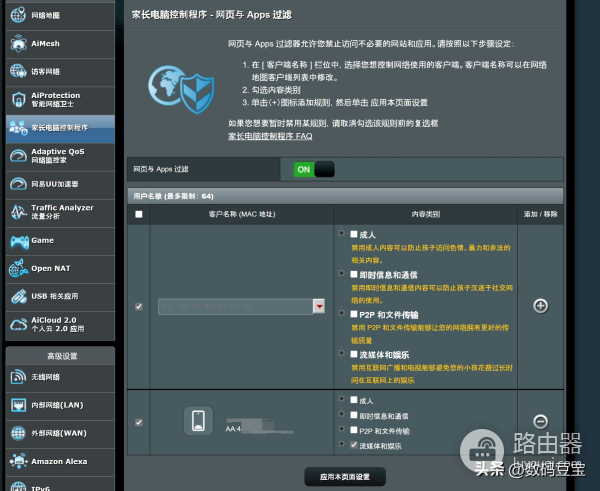Click the AiMesh sidebar icon
This screenshot has height=491, width=600.
click(x=18, y=43)
